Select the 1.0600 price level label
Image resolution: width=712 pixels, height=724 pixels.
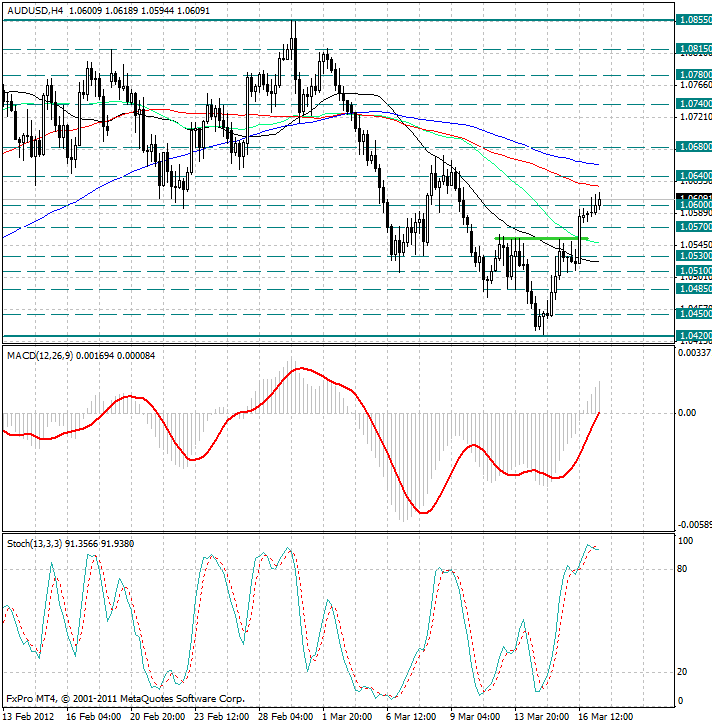(694, 205)
